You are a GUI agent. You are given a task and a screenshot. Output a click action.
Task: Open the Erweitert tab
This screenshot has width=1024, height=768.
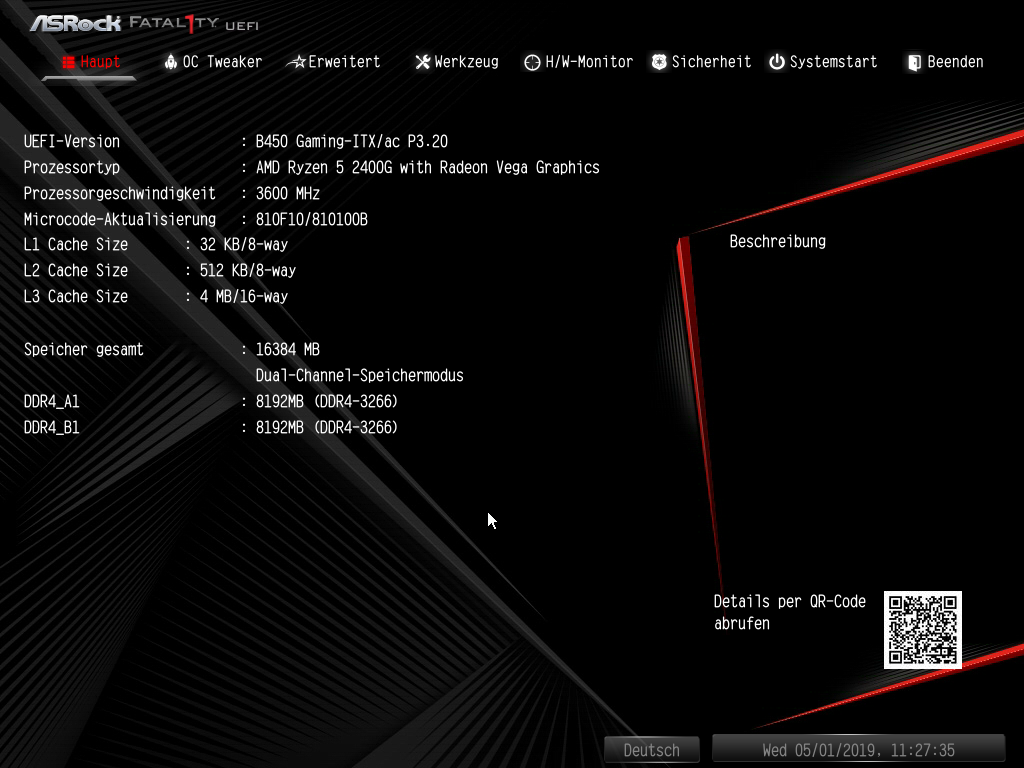333,62
